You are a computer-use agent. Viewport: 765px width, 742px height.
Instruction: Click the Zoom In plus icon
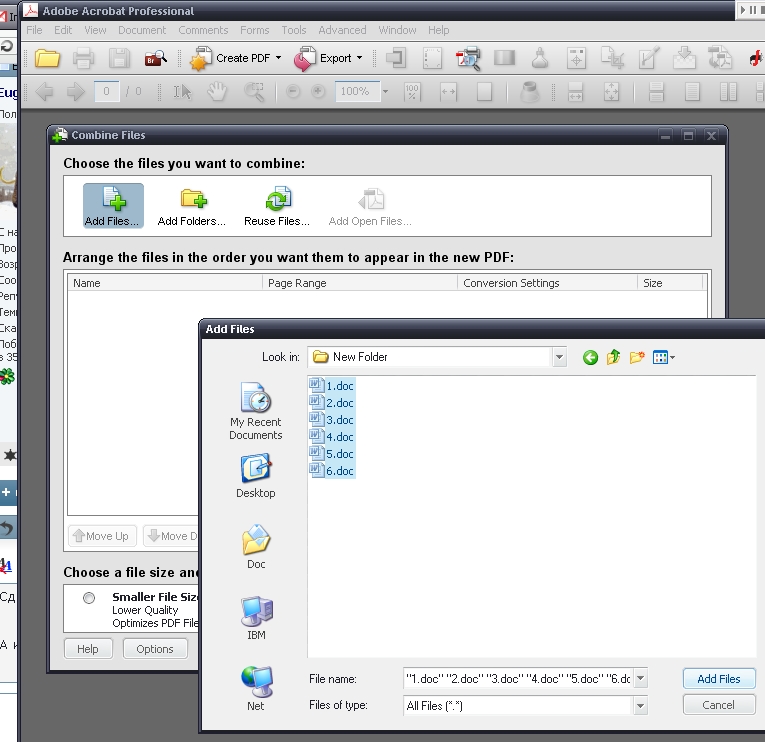click(x=318, y=91)
